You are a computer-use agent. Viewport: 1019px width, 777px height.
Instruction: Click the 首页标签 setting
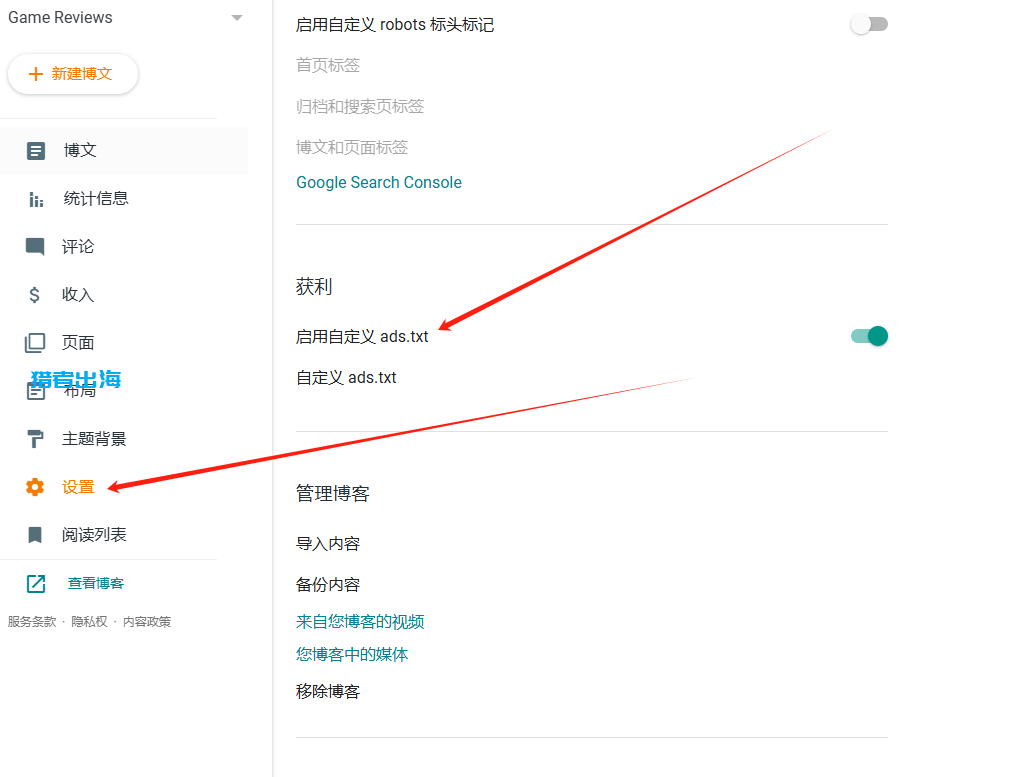328,65
